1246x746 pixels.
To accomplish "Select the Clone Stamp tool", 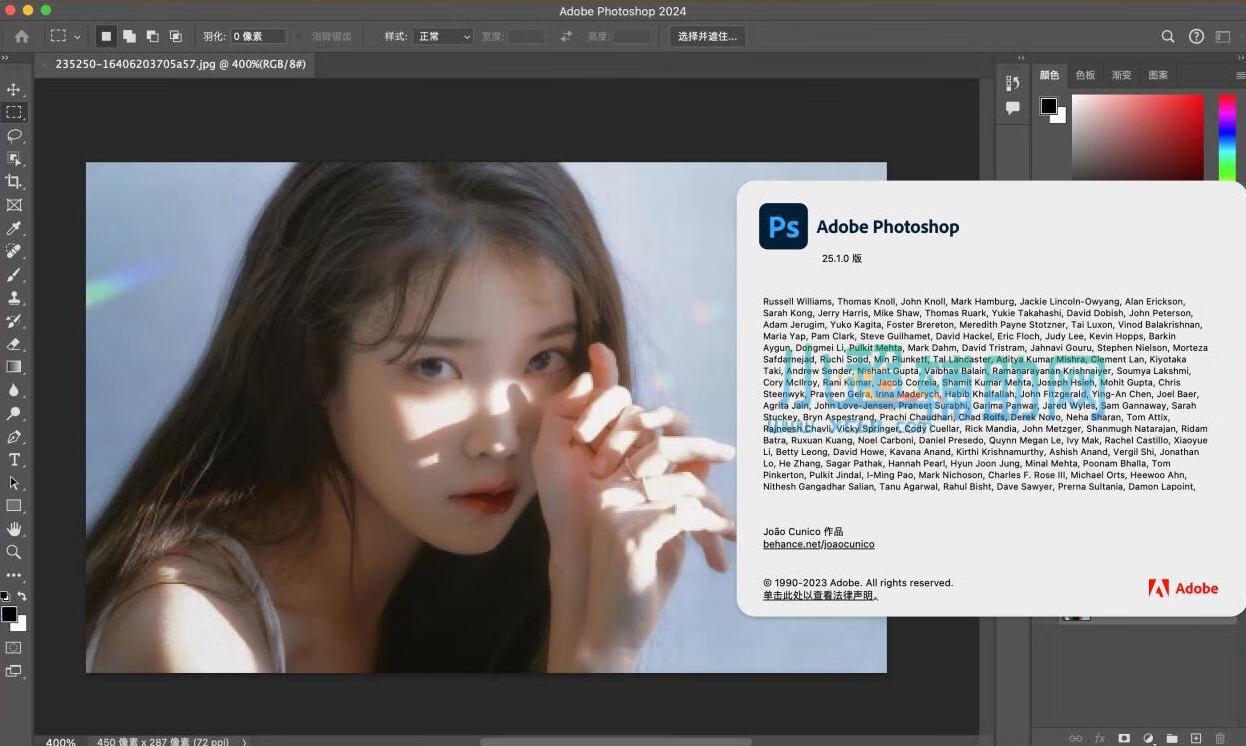I will (14, 297).
